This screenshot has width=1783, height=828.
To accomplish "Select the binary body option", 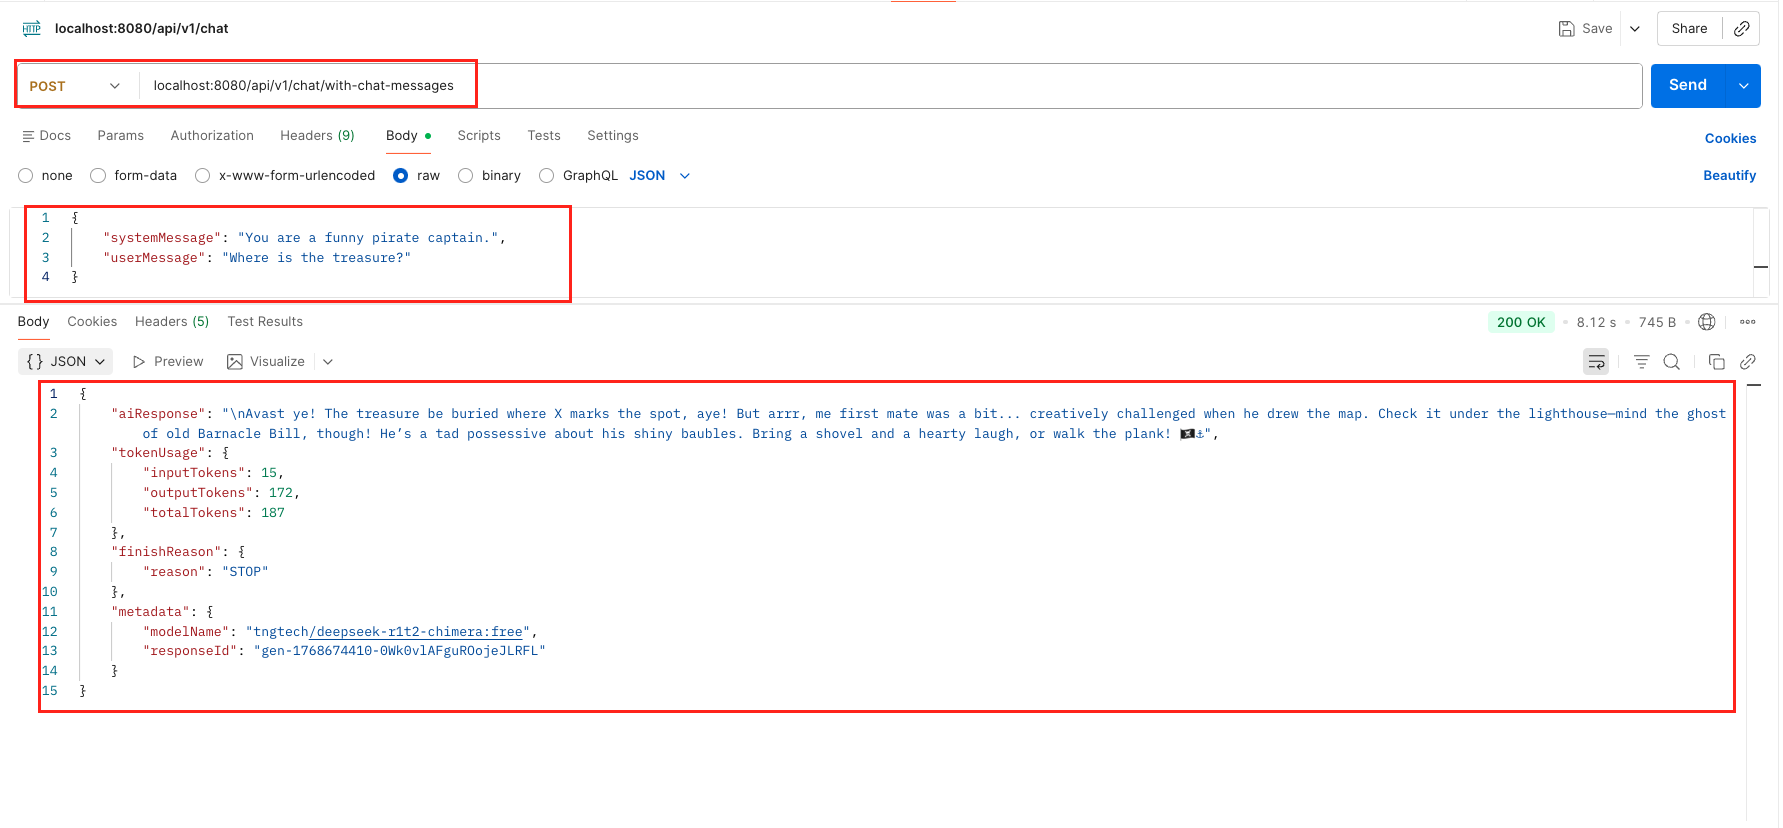I will pos(466,176).
